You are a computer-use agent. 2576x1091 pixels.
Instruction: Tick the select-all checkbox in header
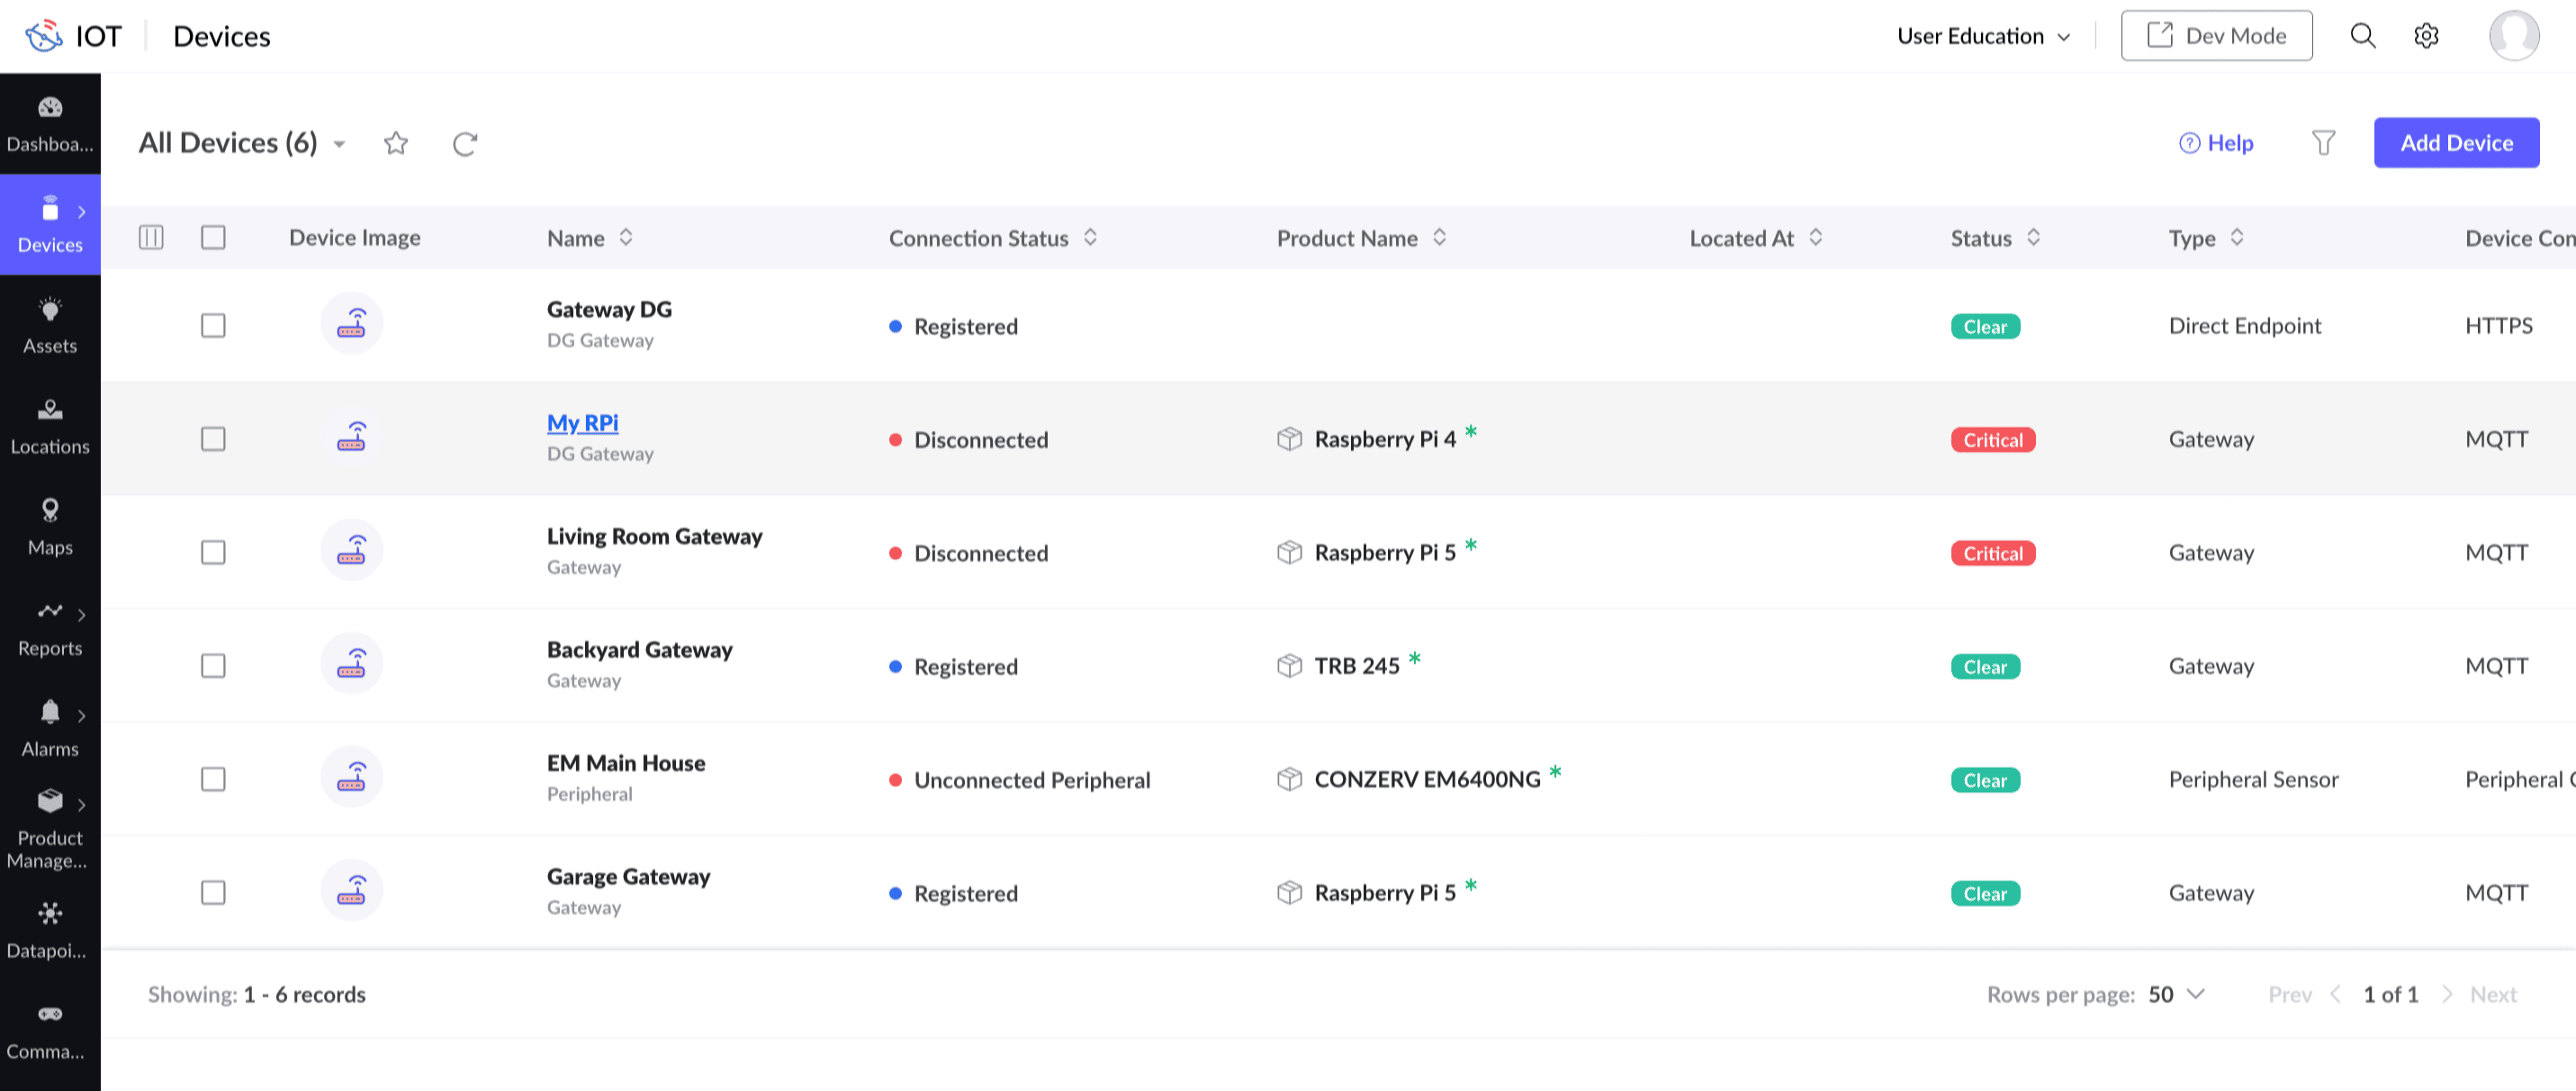click(x=213, y=237)
